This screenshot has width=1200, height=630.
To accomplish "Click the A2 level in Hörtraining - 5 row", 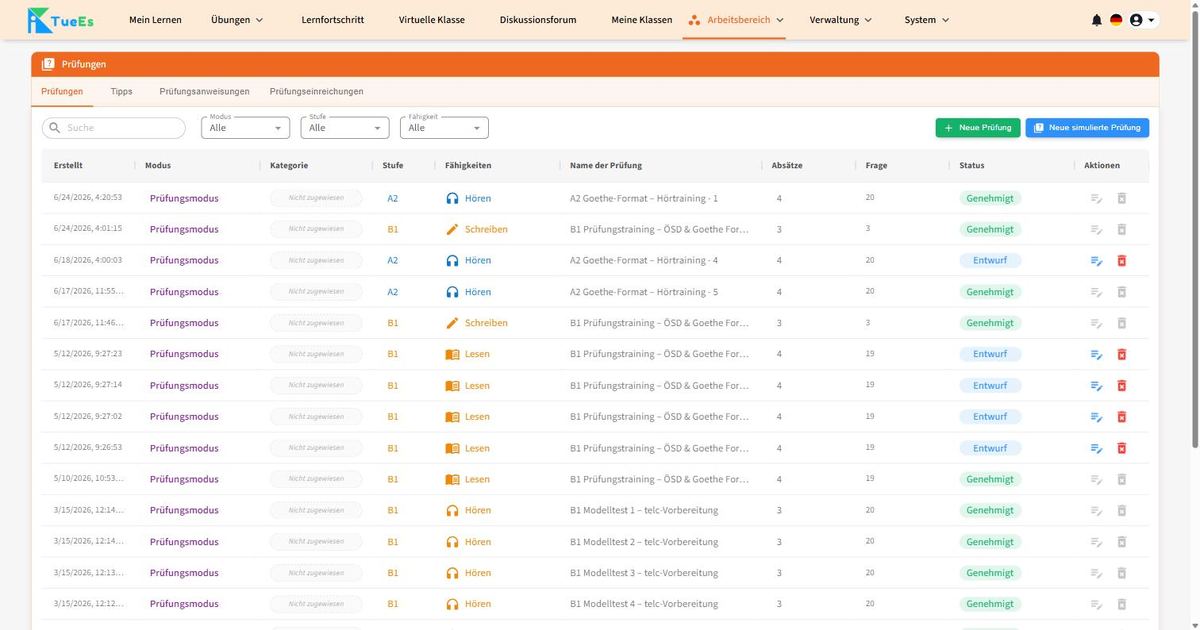I will (392, 292).
